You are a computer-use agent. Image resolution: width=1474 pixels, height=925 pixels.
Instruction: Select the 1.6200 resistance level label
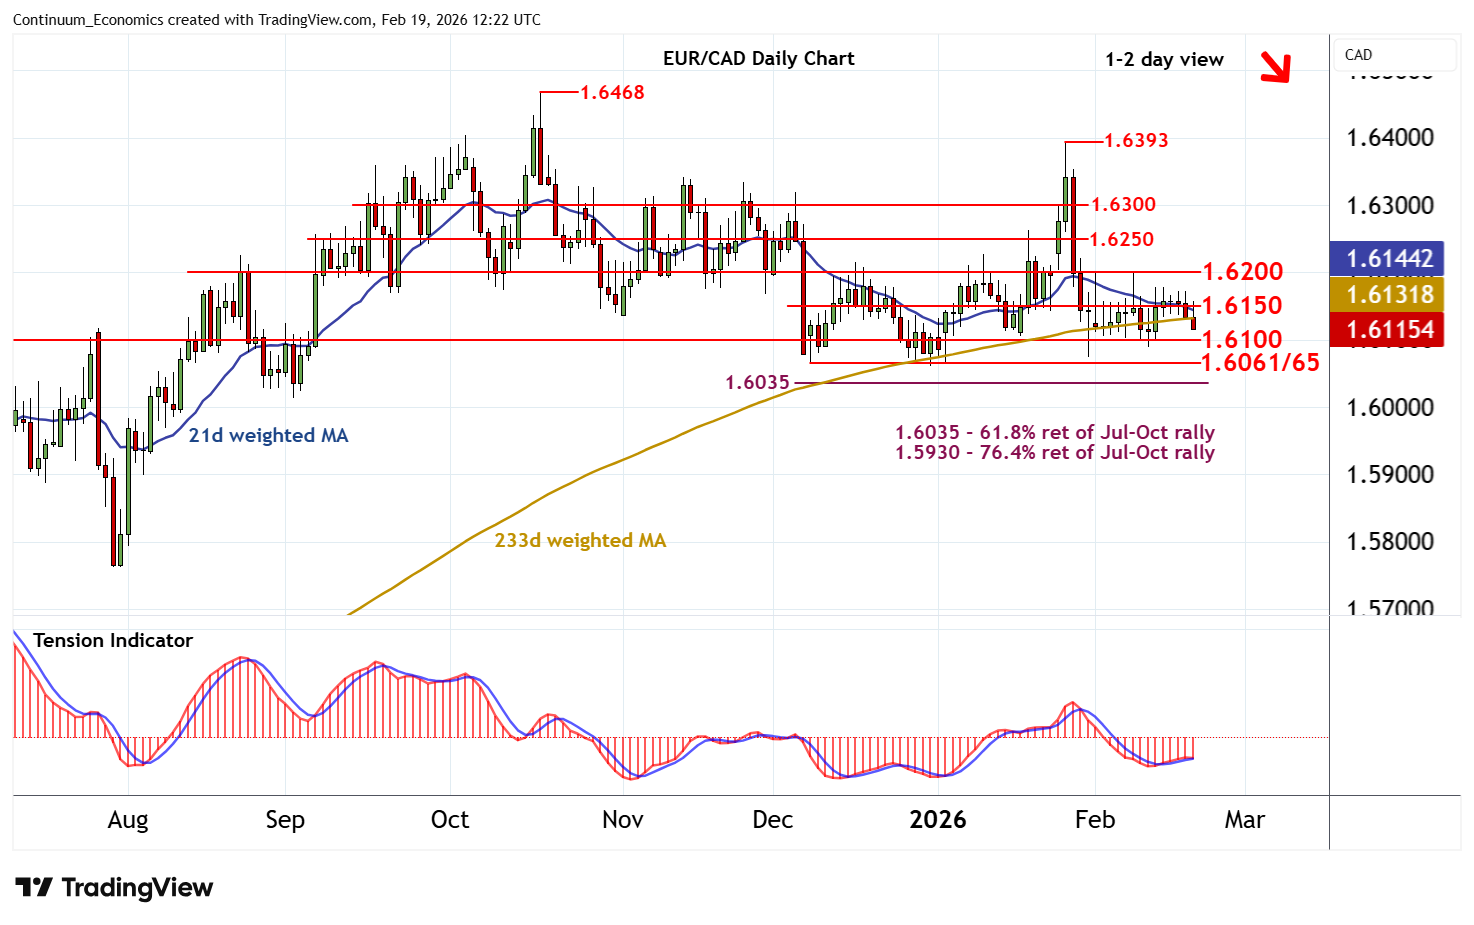1241,272
